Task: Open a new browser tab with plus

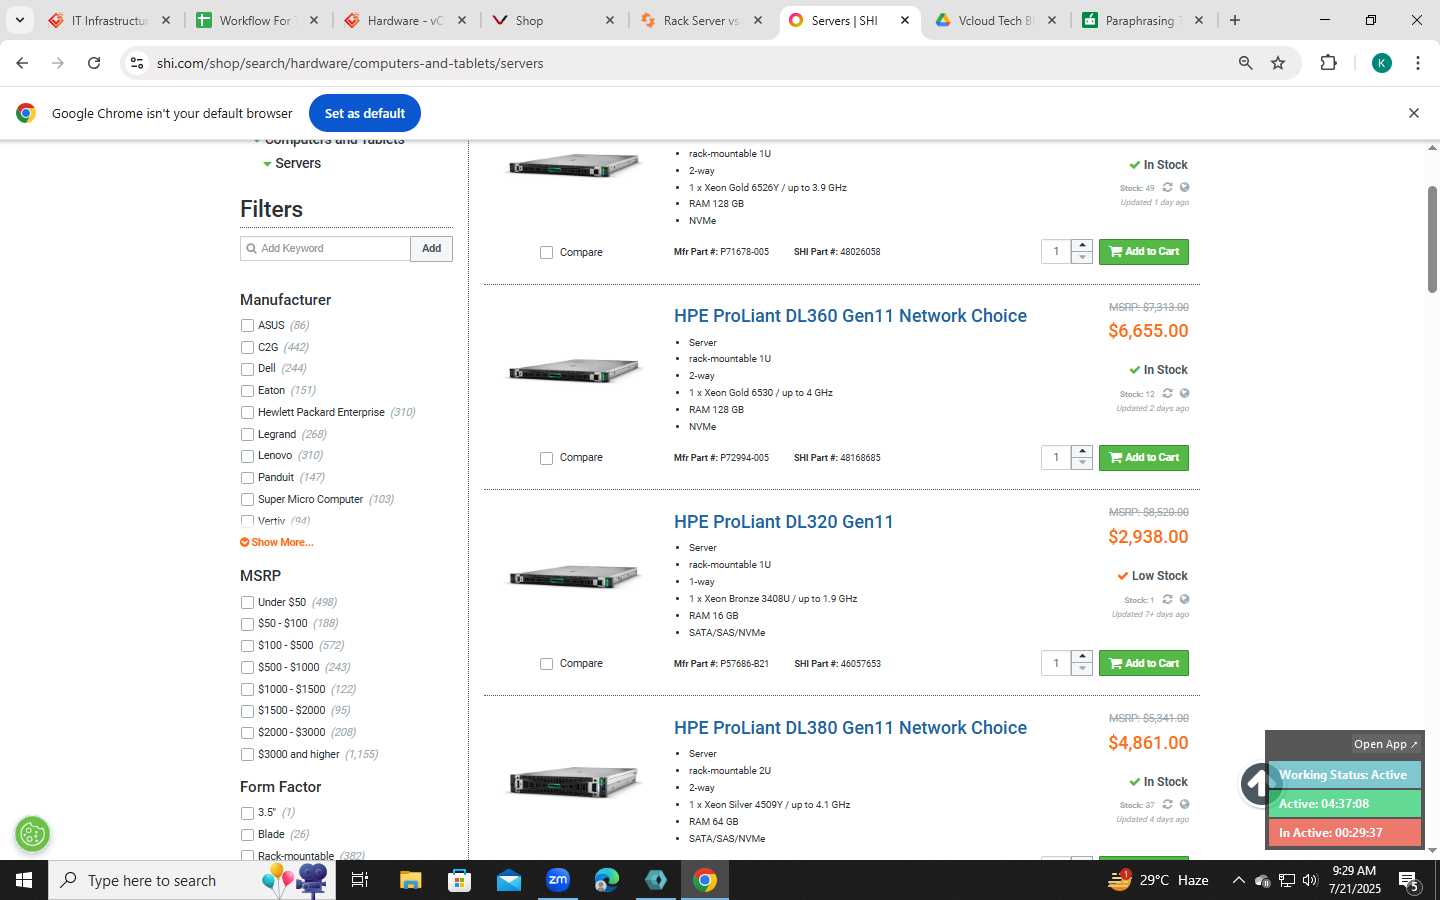Action: pos(1235,20)
